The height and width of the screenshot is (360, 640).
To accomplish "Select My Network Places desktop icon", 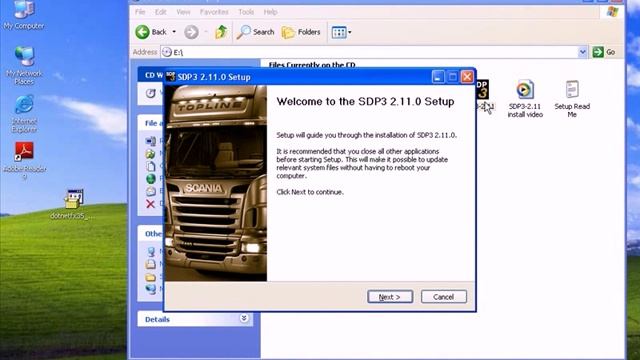I will pos(24,65).
